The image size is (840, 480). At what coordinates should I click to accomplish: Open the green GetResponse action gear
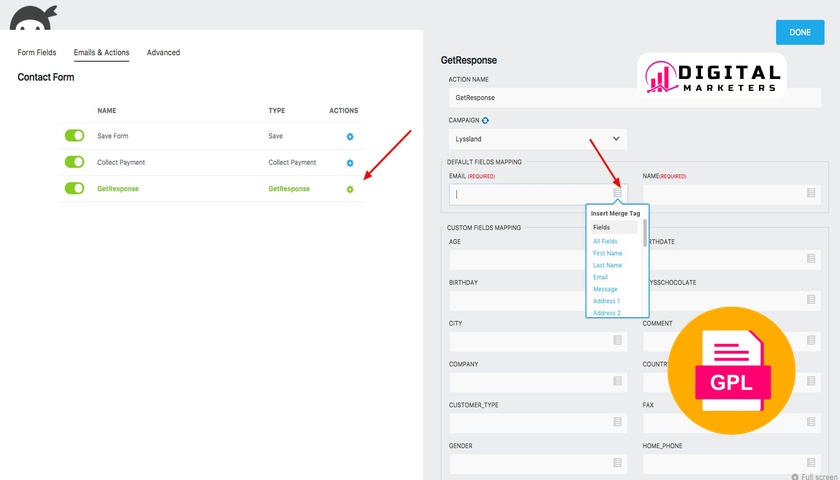click(350, 189)
